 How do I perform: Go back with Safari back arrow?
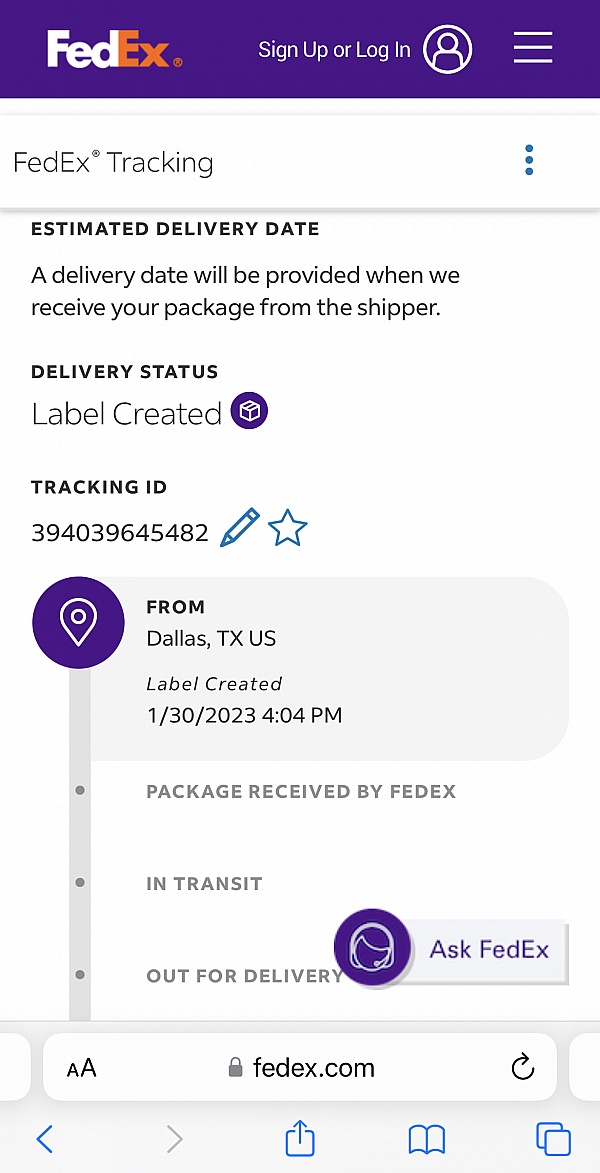coord(45,1139)
